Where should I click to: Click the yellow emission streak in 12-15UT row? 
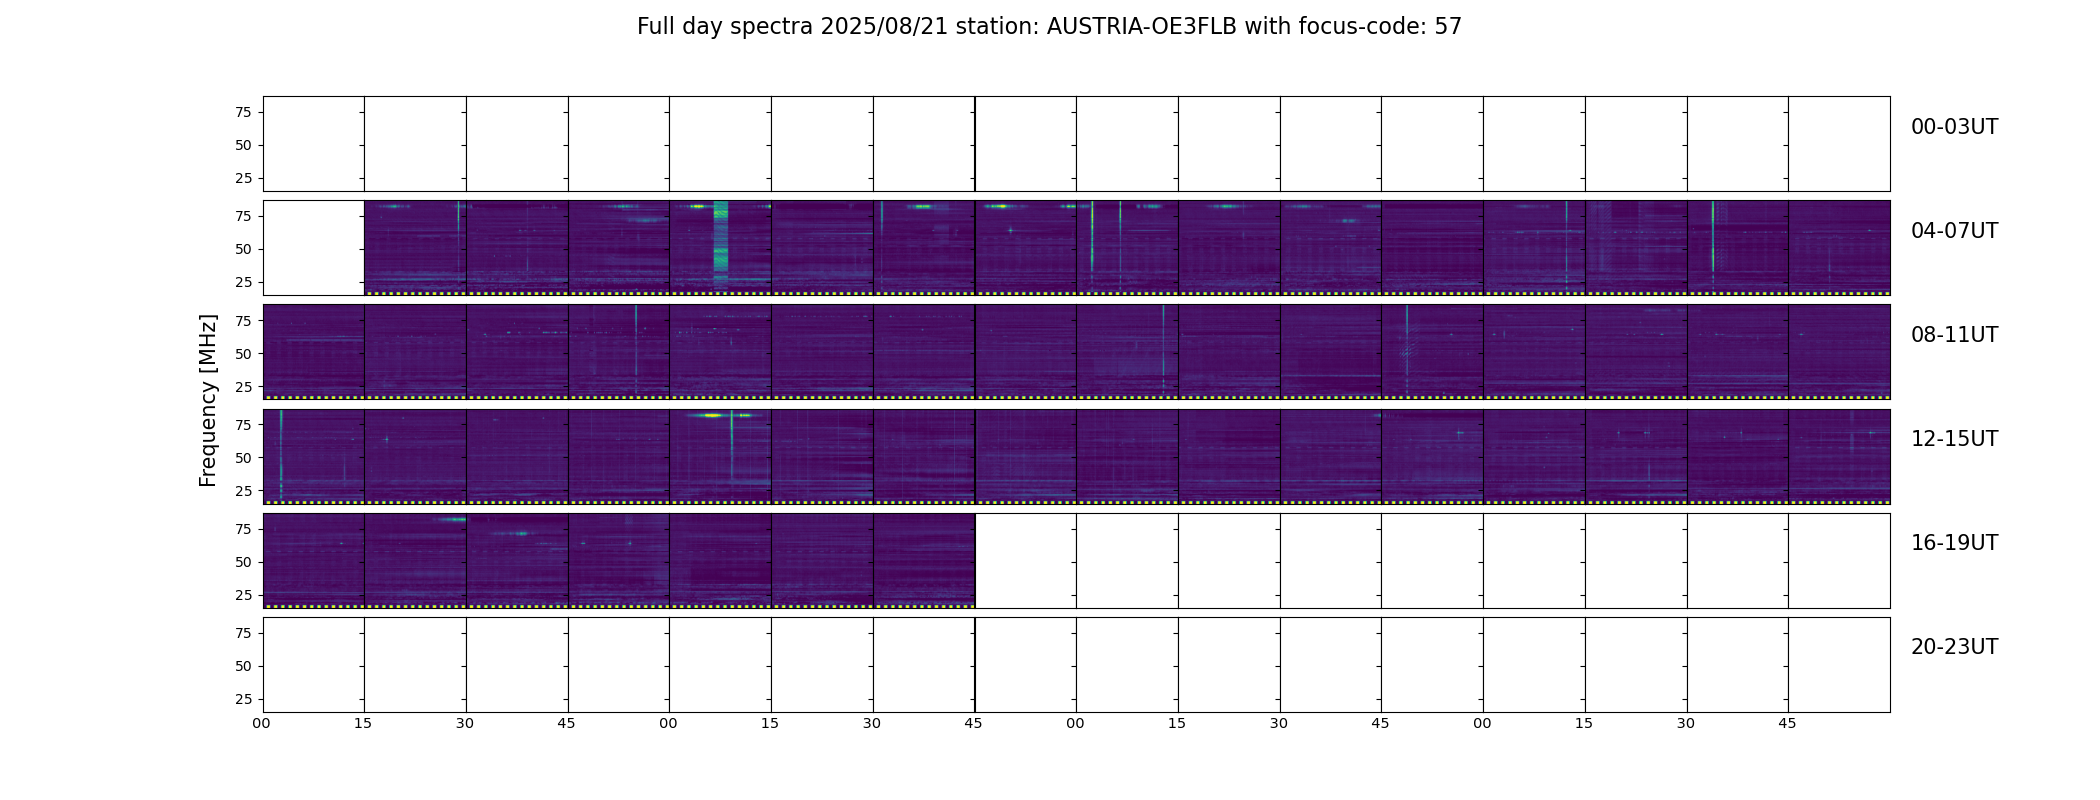click(x=712, y=415)
